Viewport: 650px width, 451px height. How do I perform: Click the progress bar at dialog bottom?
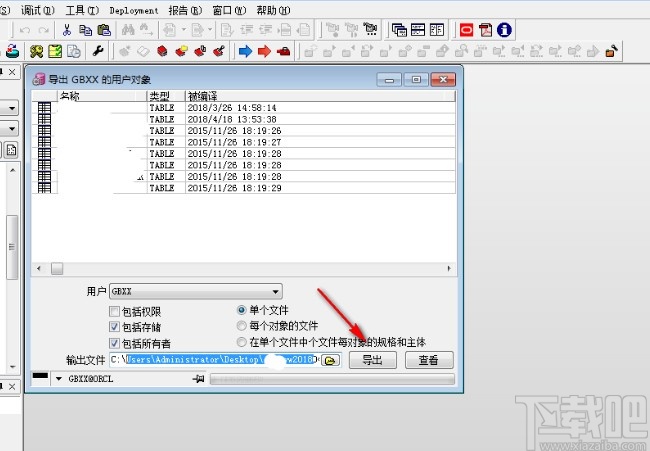pos(332,379)
